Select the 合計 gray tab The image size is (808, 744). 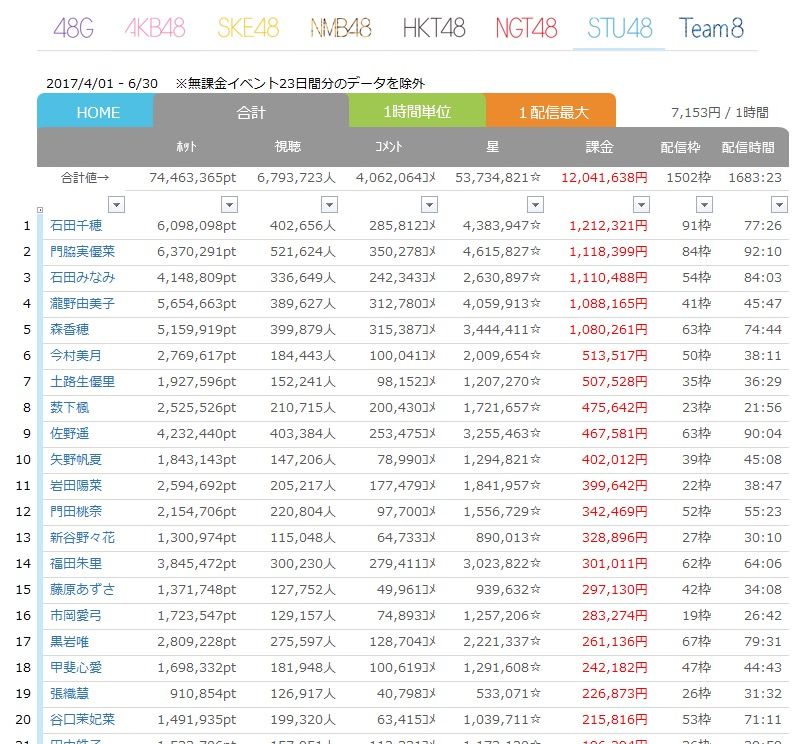pyautogui.click(x=251, y=111)
